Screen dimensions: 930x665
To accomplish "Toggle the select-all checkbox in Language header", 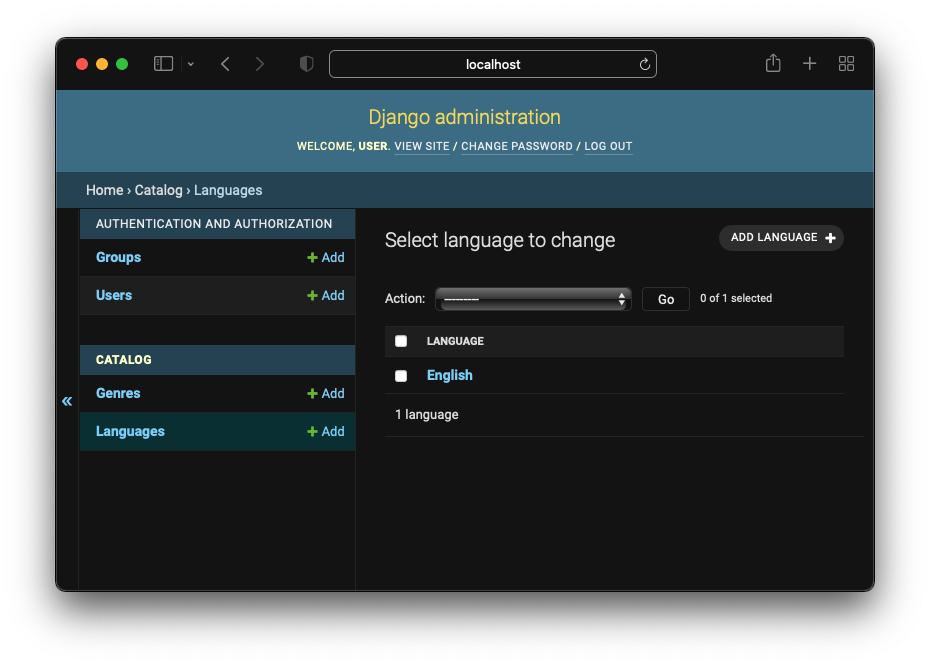I will coord(401,341).
